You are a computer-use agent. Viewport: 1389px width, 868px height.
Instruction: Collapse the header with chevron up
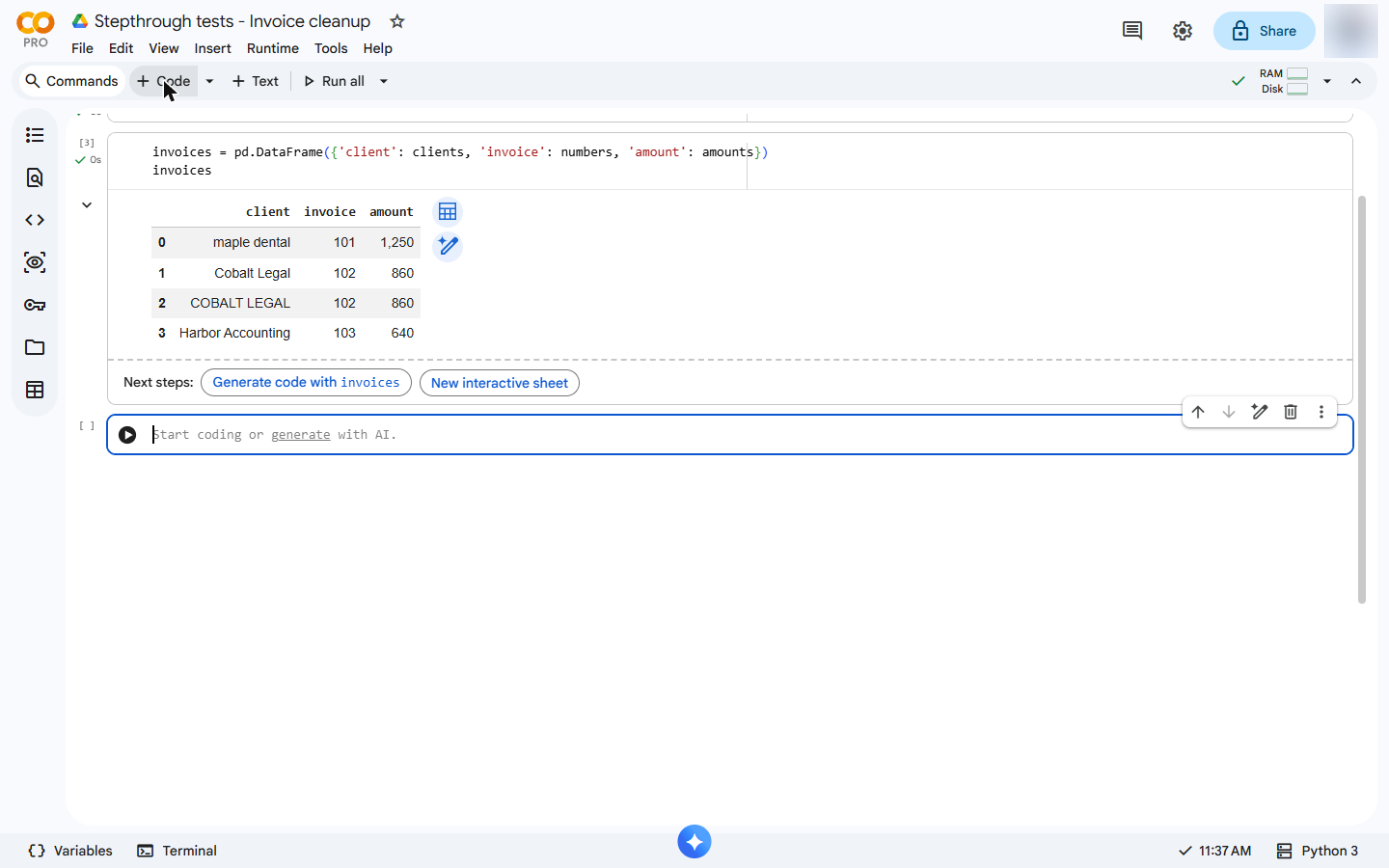[x=1356, y=81]
